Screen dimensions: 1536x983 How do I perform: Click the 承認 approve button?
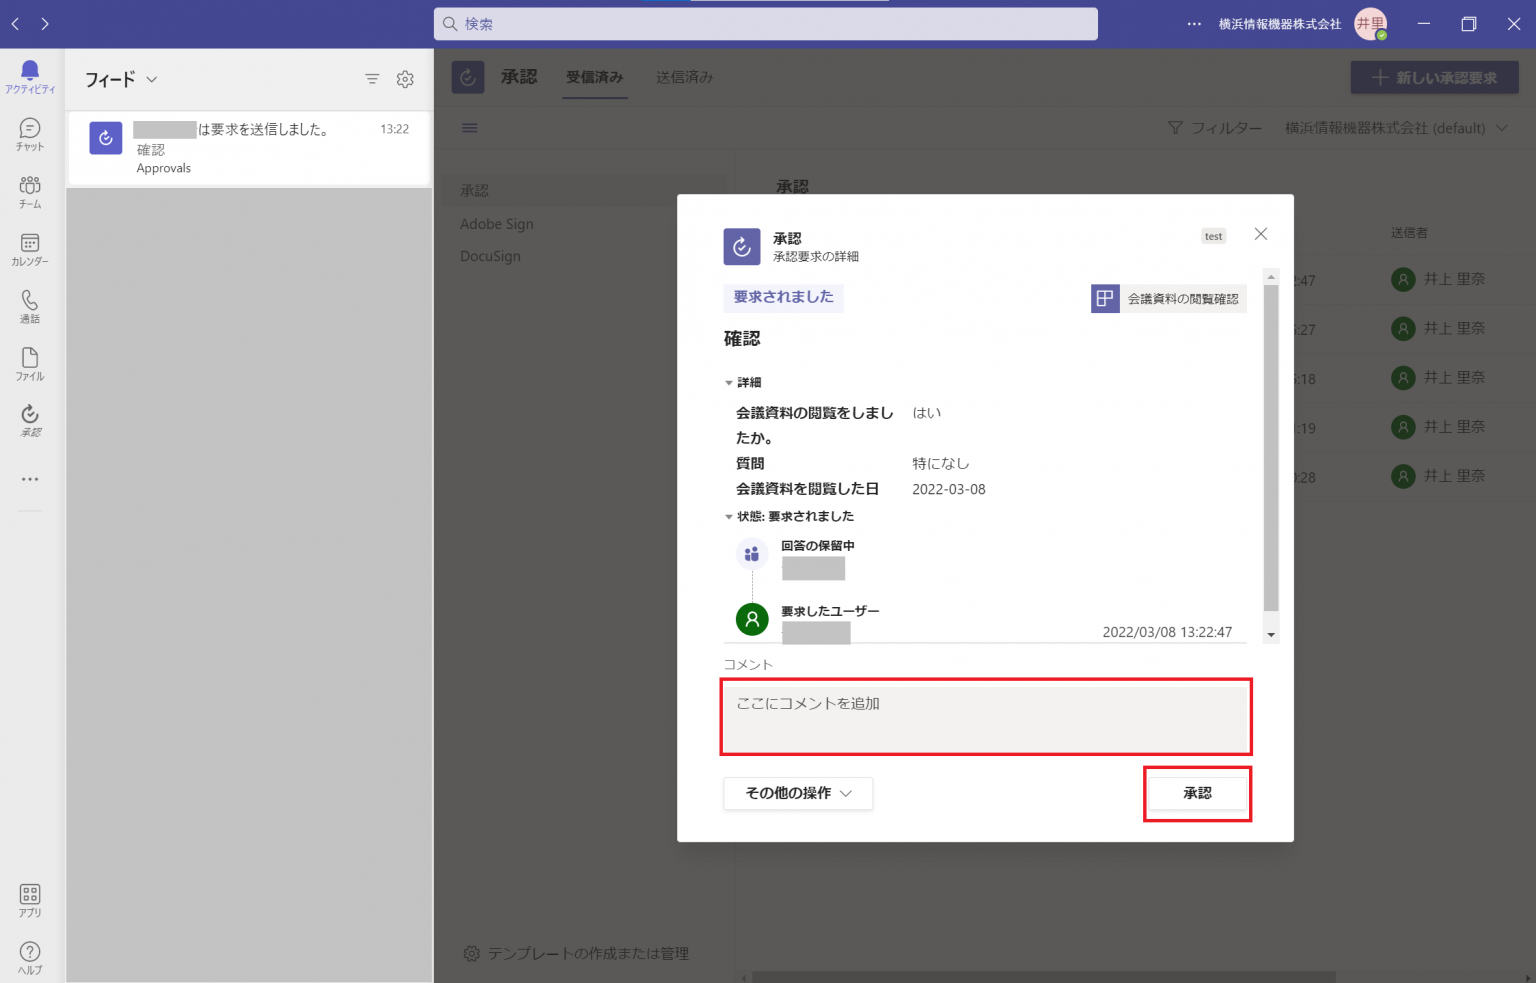click(1197, 793)
